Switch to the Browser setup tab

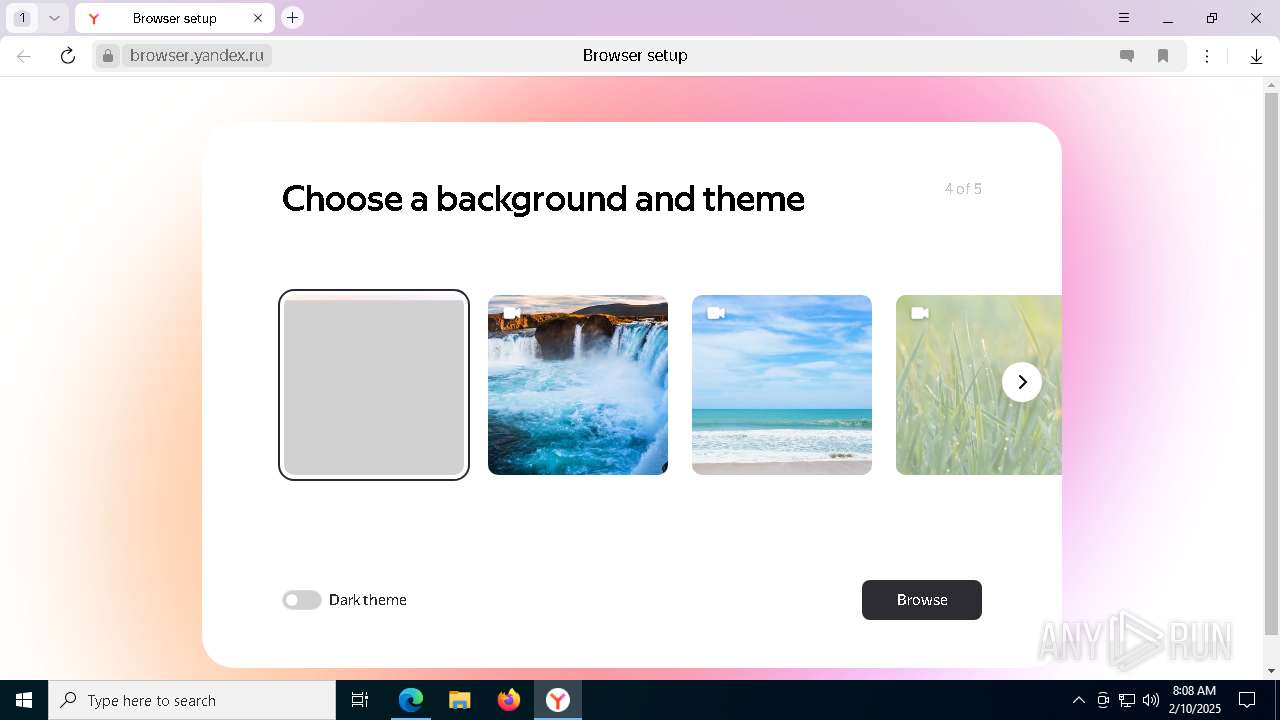point(175,18)
